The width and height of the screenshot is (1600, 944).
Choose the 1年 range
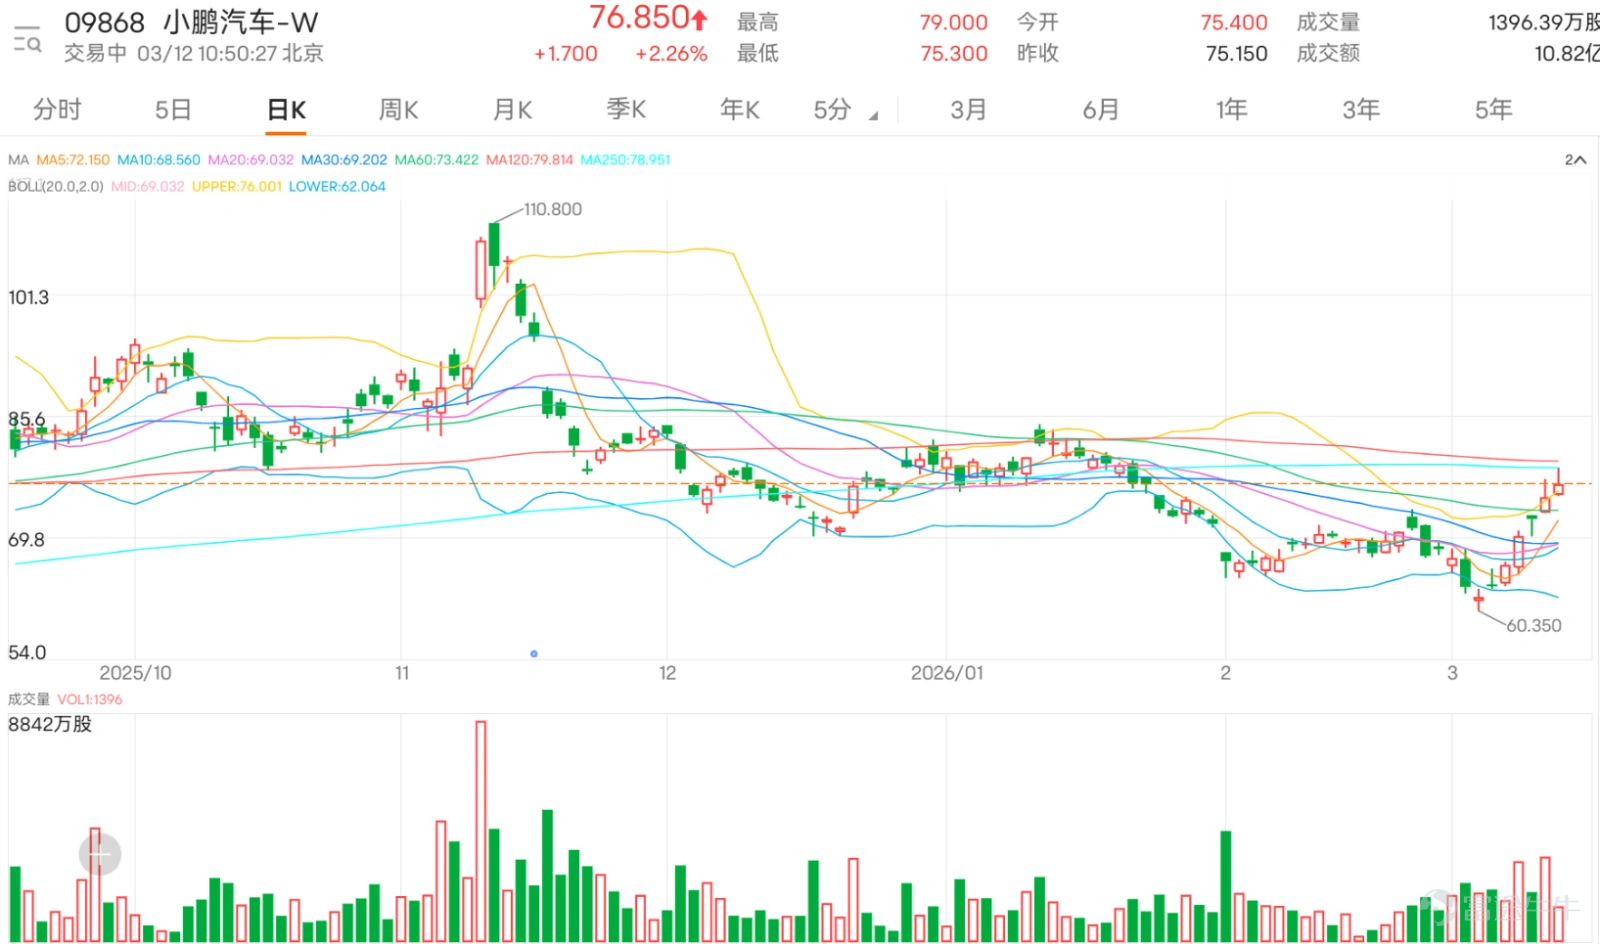tap(1232, 110)
